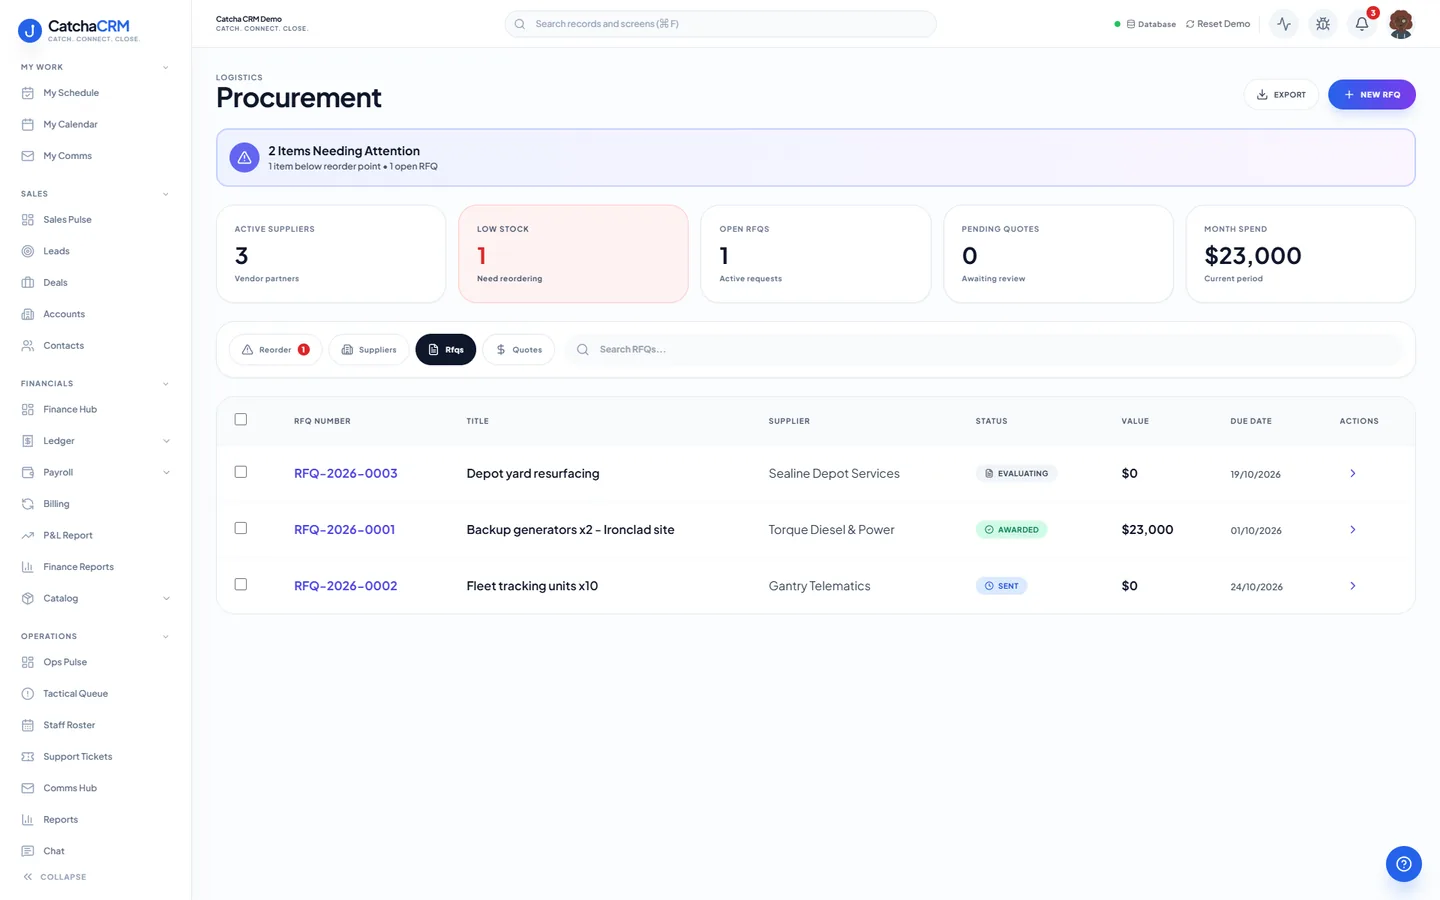
Task: Open the Low Stock summary card
Action: [x=573, y=254]
